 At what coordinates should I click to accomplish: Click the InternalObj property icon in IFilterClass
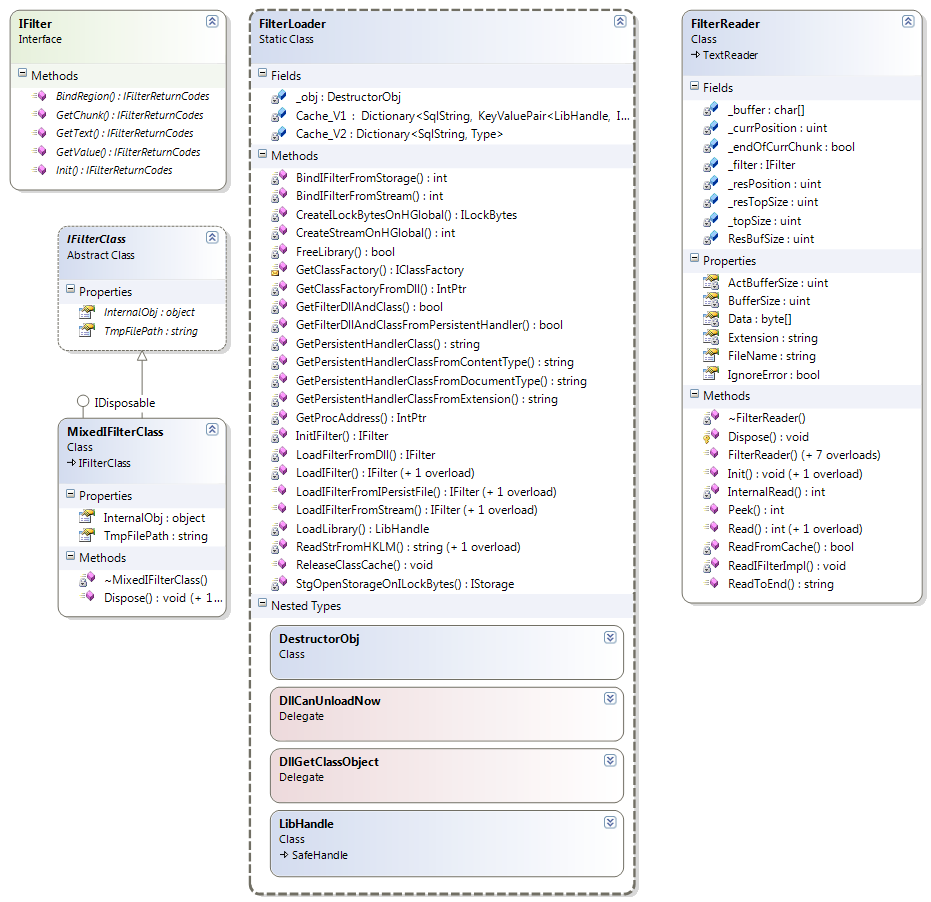pyautogui.click(x=87, y=312)
